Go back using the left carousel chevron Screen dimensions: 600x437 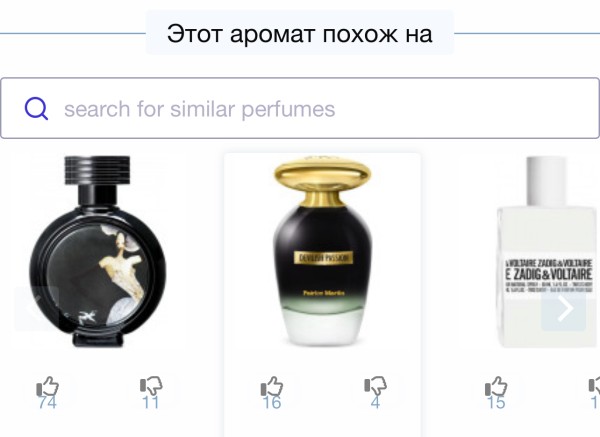pos(36,308)
